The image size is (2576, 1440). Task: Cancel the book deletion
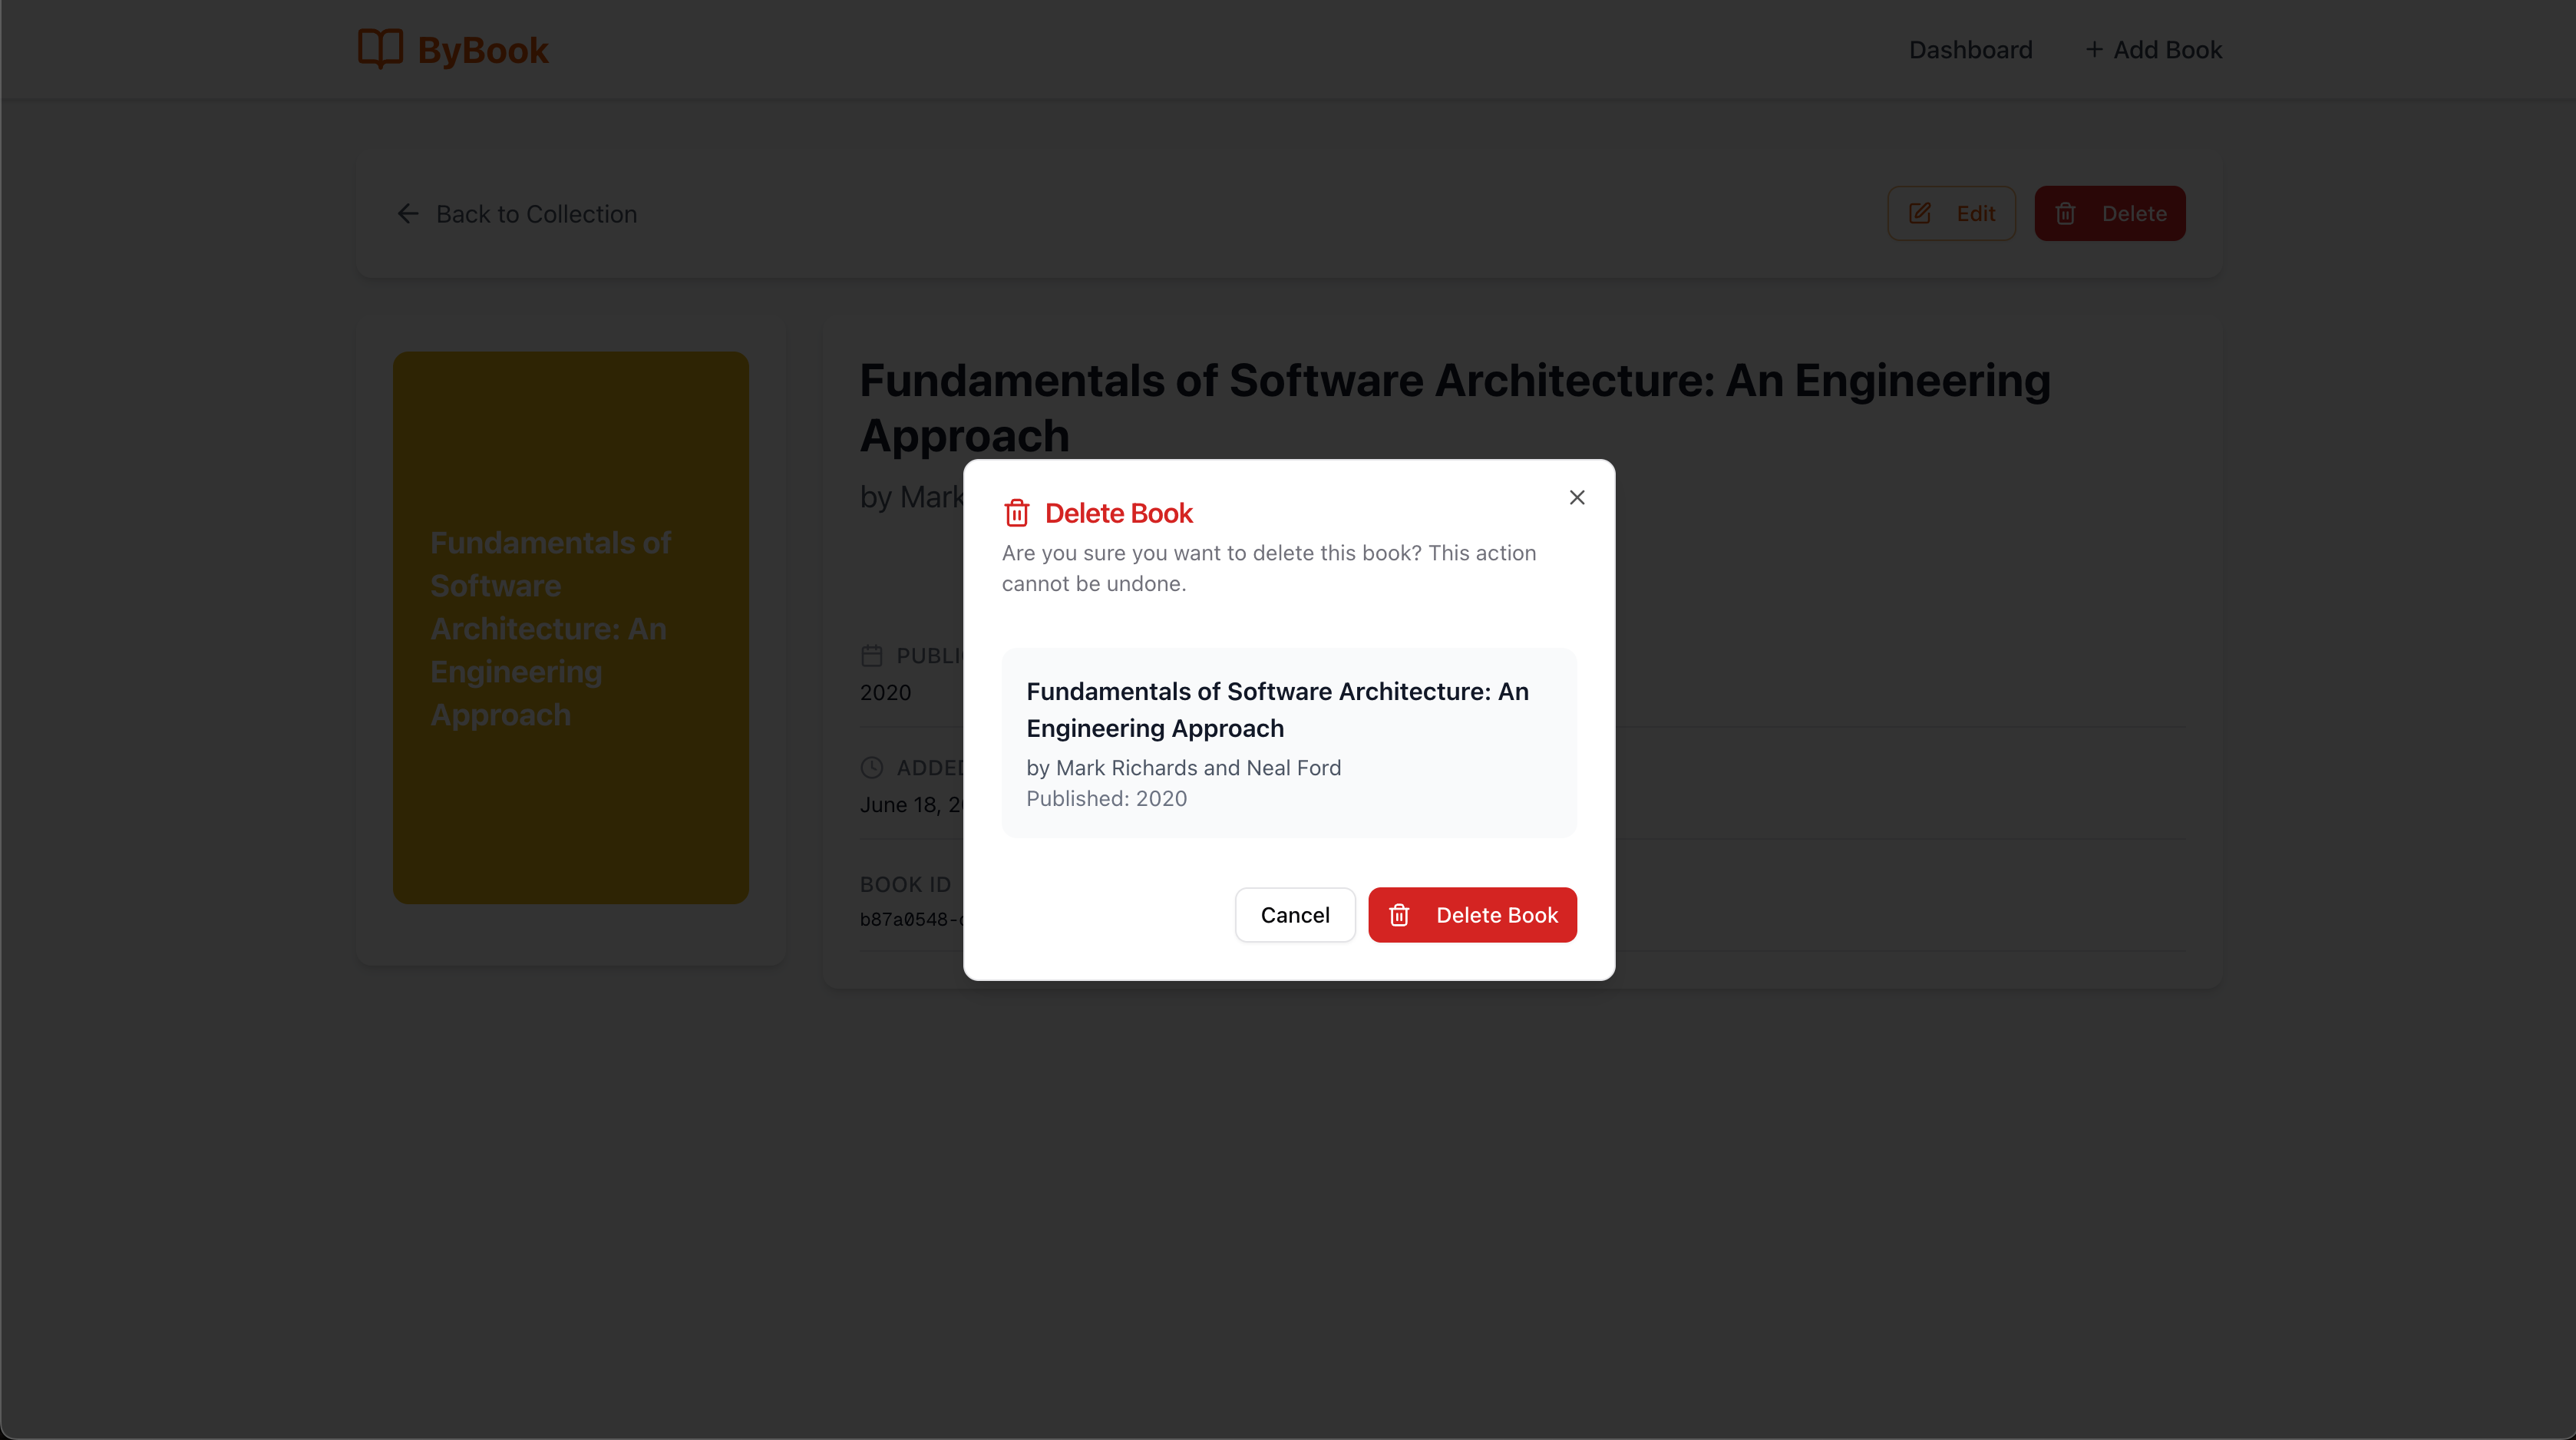[x=1294, y=915]
